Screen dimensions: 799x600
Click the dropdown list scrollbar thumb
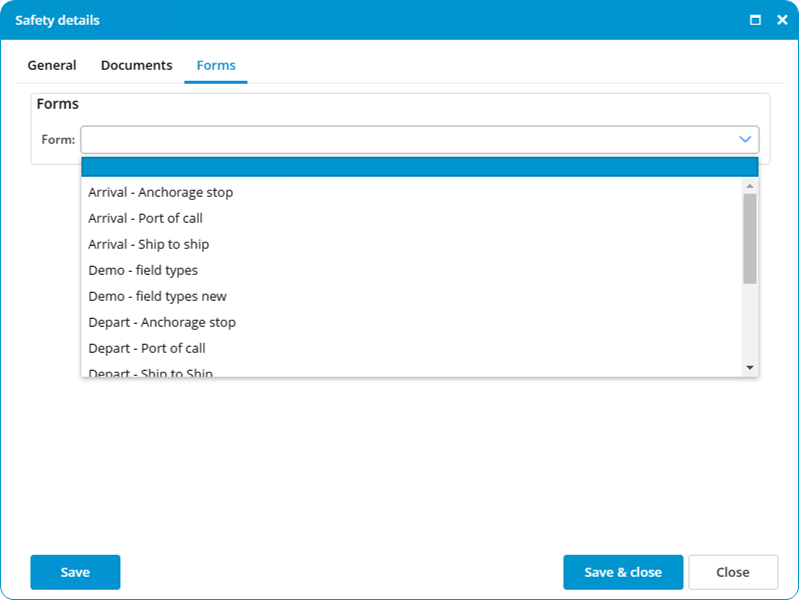tap(750, 239)
